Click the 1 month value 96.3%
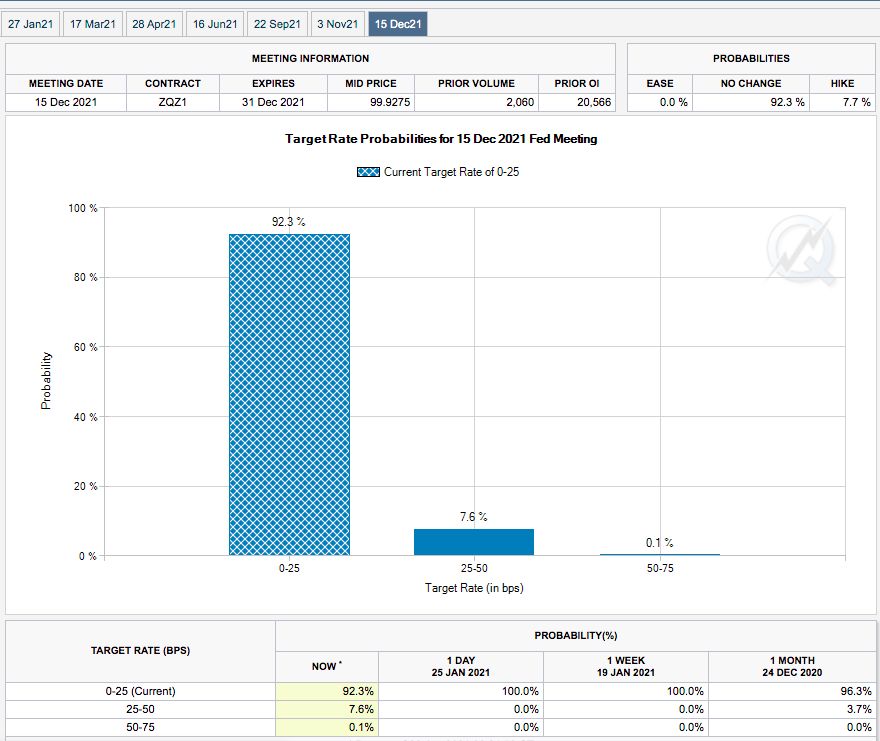880x741 pixels. (855, 691)
